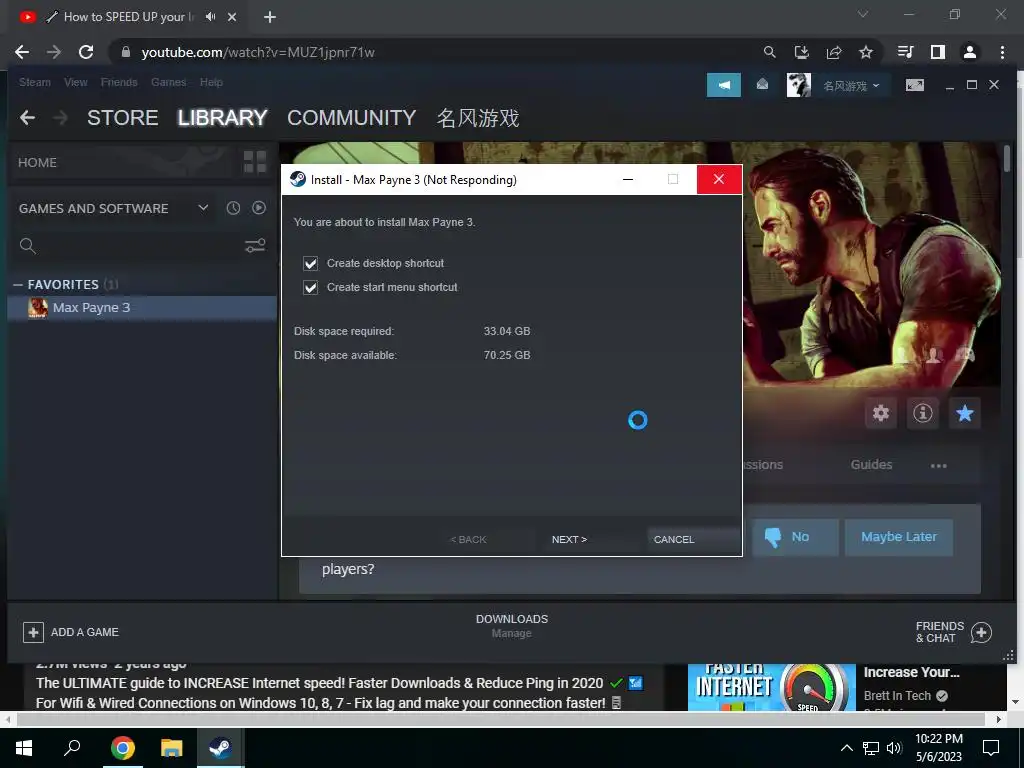Screen dimensions: 1024x768
Task: Open the Steam menu
Action: [x=35, y=82]
